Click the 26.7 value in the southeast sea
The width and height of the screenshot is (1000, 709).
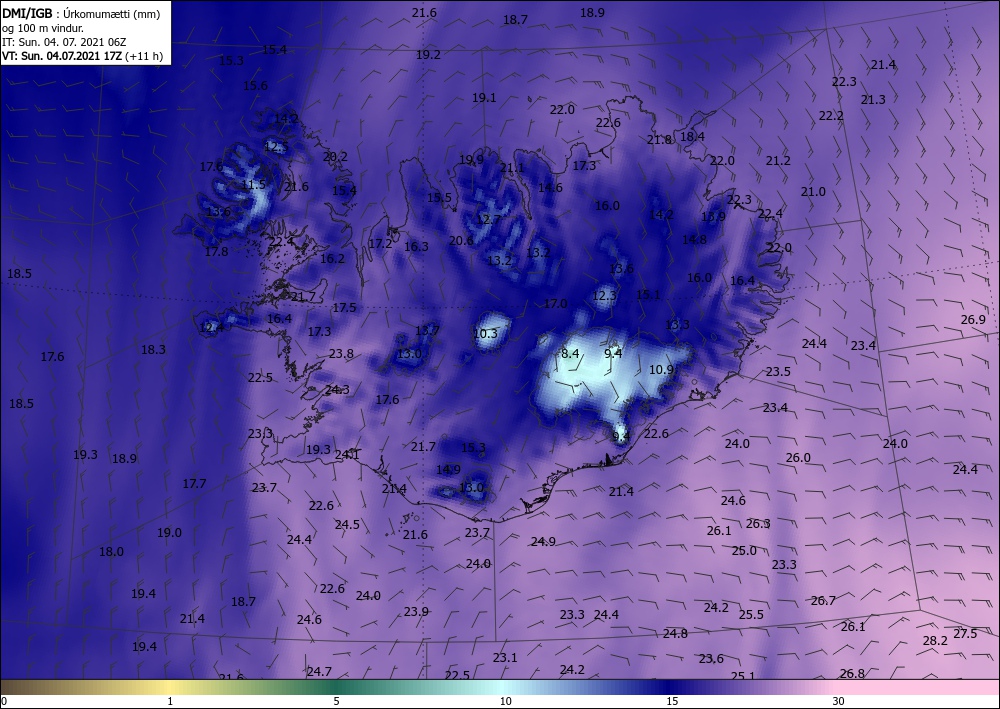(823, 600)
